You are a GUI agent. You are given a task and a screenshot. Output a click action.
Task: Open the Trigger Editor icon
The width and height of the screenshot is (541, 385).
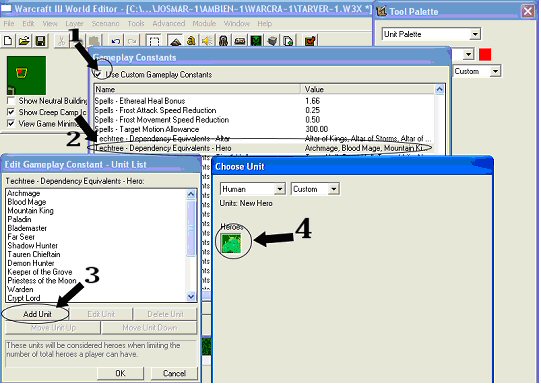tap(191, 41)
